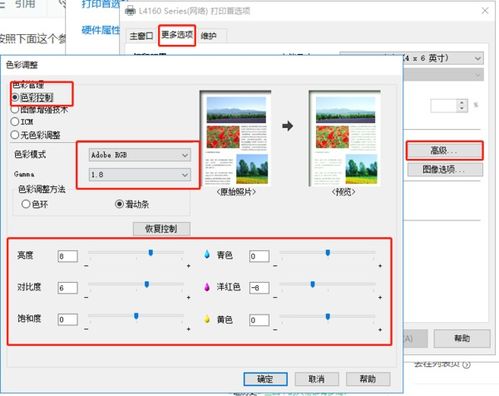Close the printer preferences window
The height and width of the screenshot is (396, 499).
coord(485,11)
